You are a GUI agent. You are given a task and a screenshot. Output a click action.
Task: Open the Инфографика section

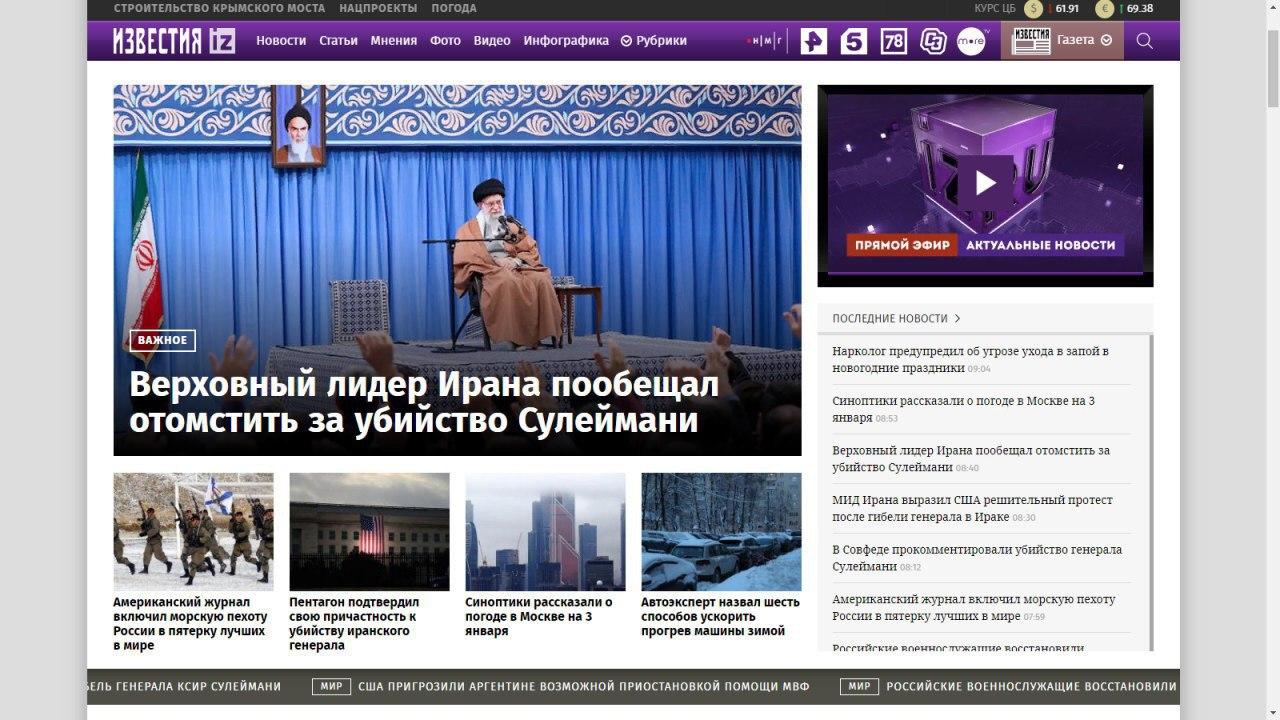point(566,41)
